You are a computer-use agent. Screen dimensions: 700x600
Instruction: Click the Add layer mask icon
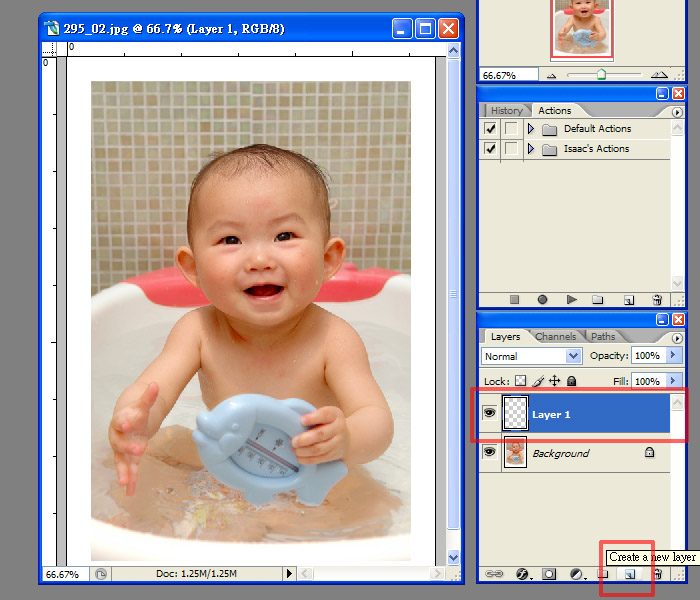[x=549, y=574]
